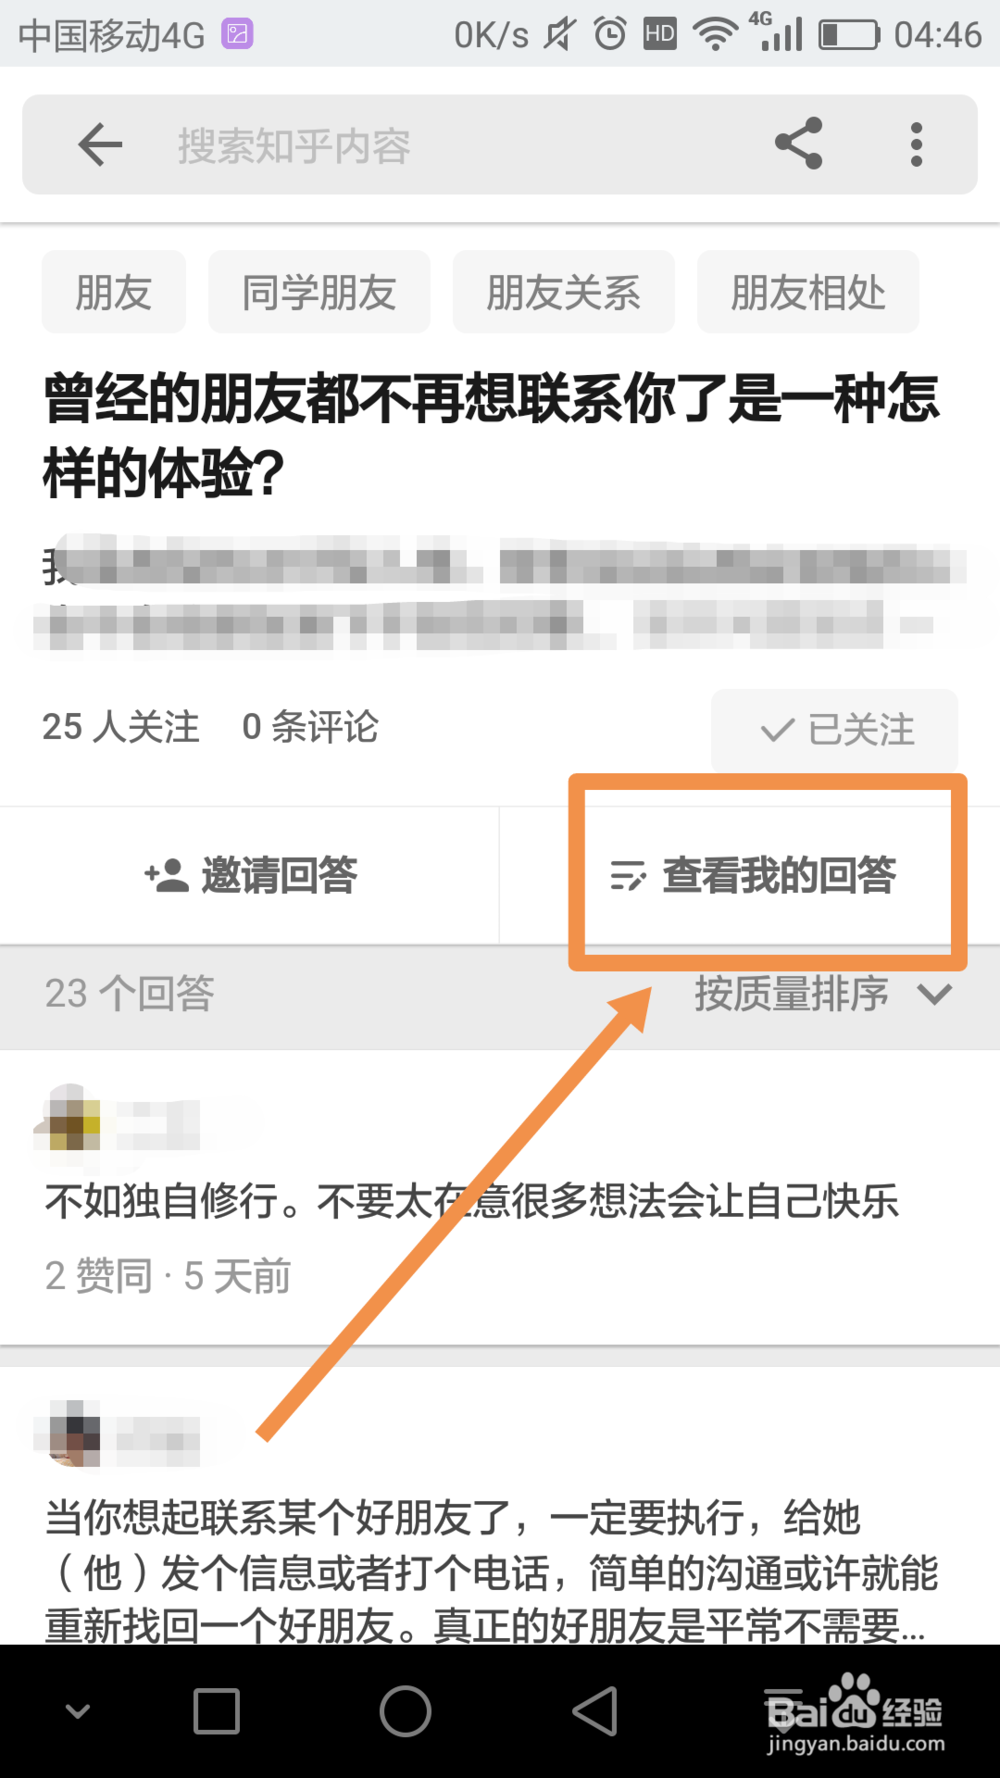Open the three-dot overflow menu
Image resolution: width=1000 pixels, height=1778 pixels.
pyautogui.click(x=916, y=145)
